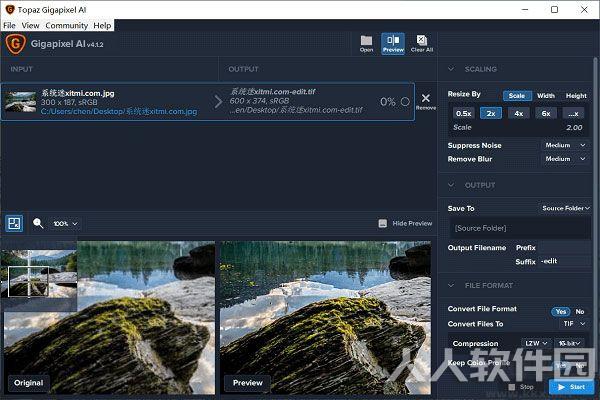Click the Gigapixel AI logo
Image resolution: width=600 pixels, height=400 pixels.
(x=16, y=44)
